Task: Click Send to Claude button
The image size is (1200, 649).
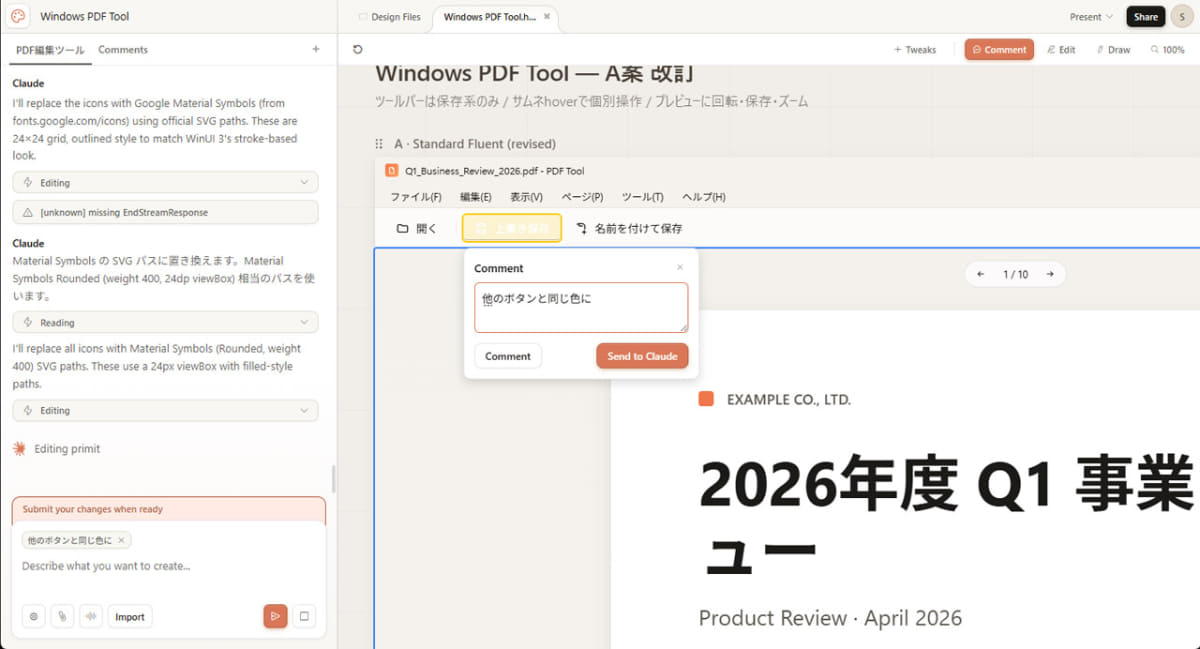Action: point(642,356)
